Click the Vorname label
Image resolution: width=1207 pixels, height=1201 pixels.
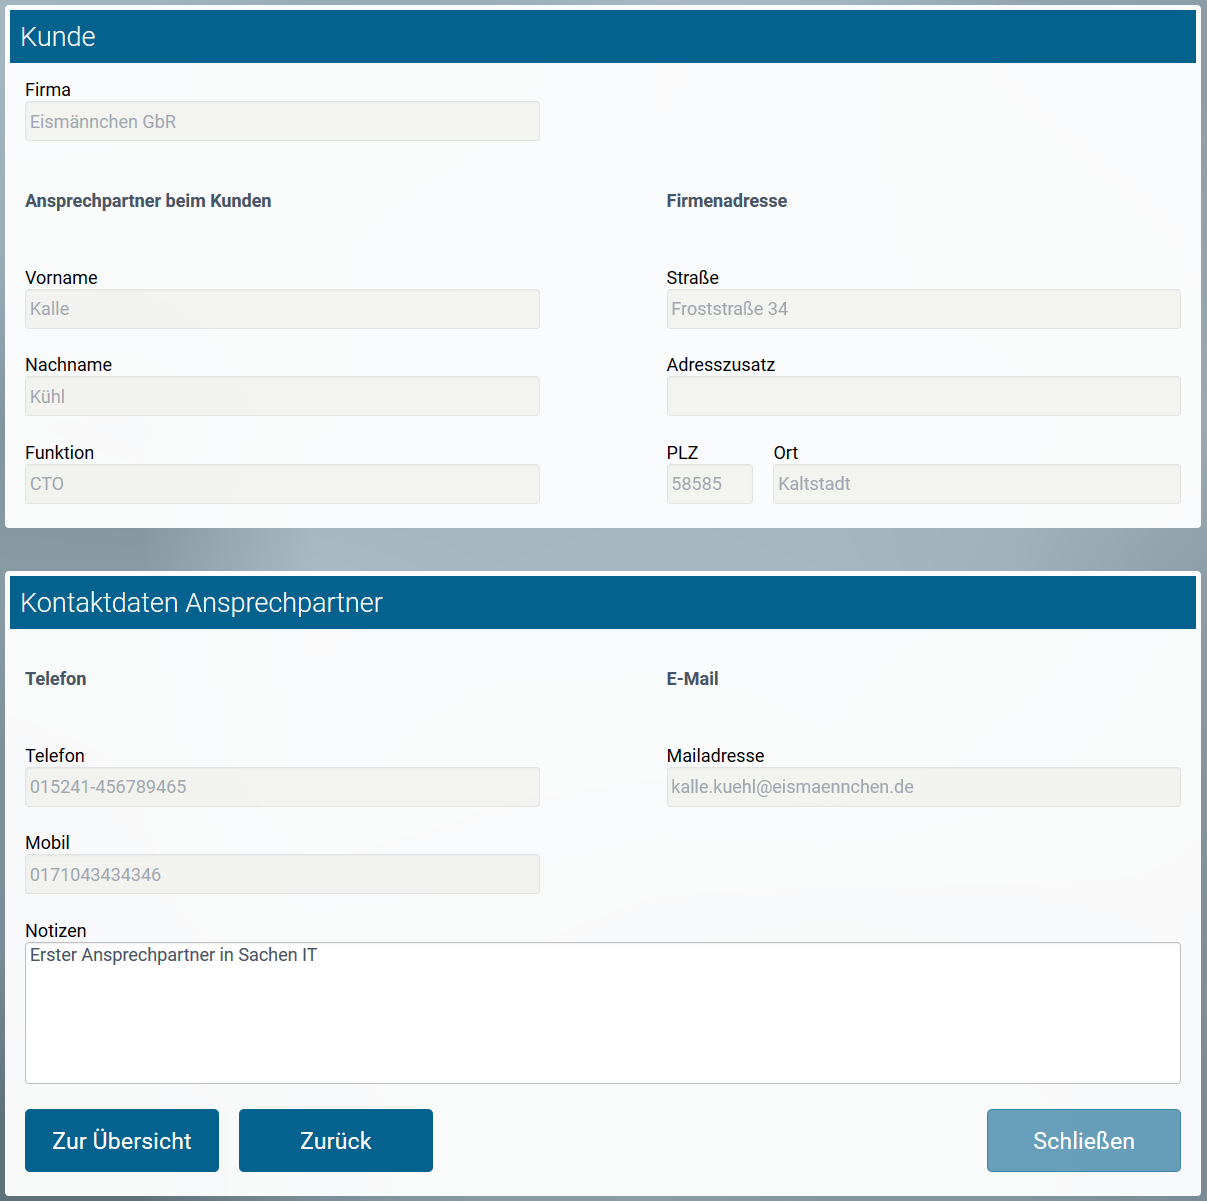coord(61,278)
